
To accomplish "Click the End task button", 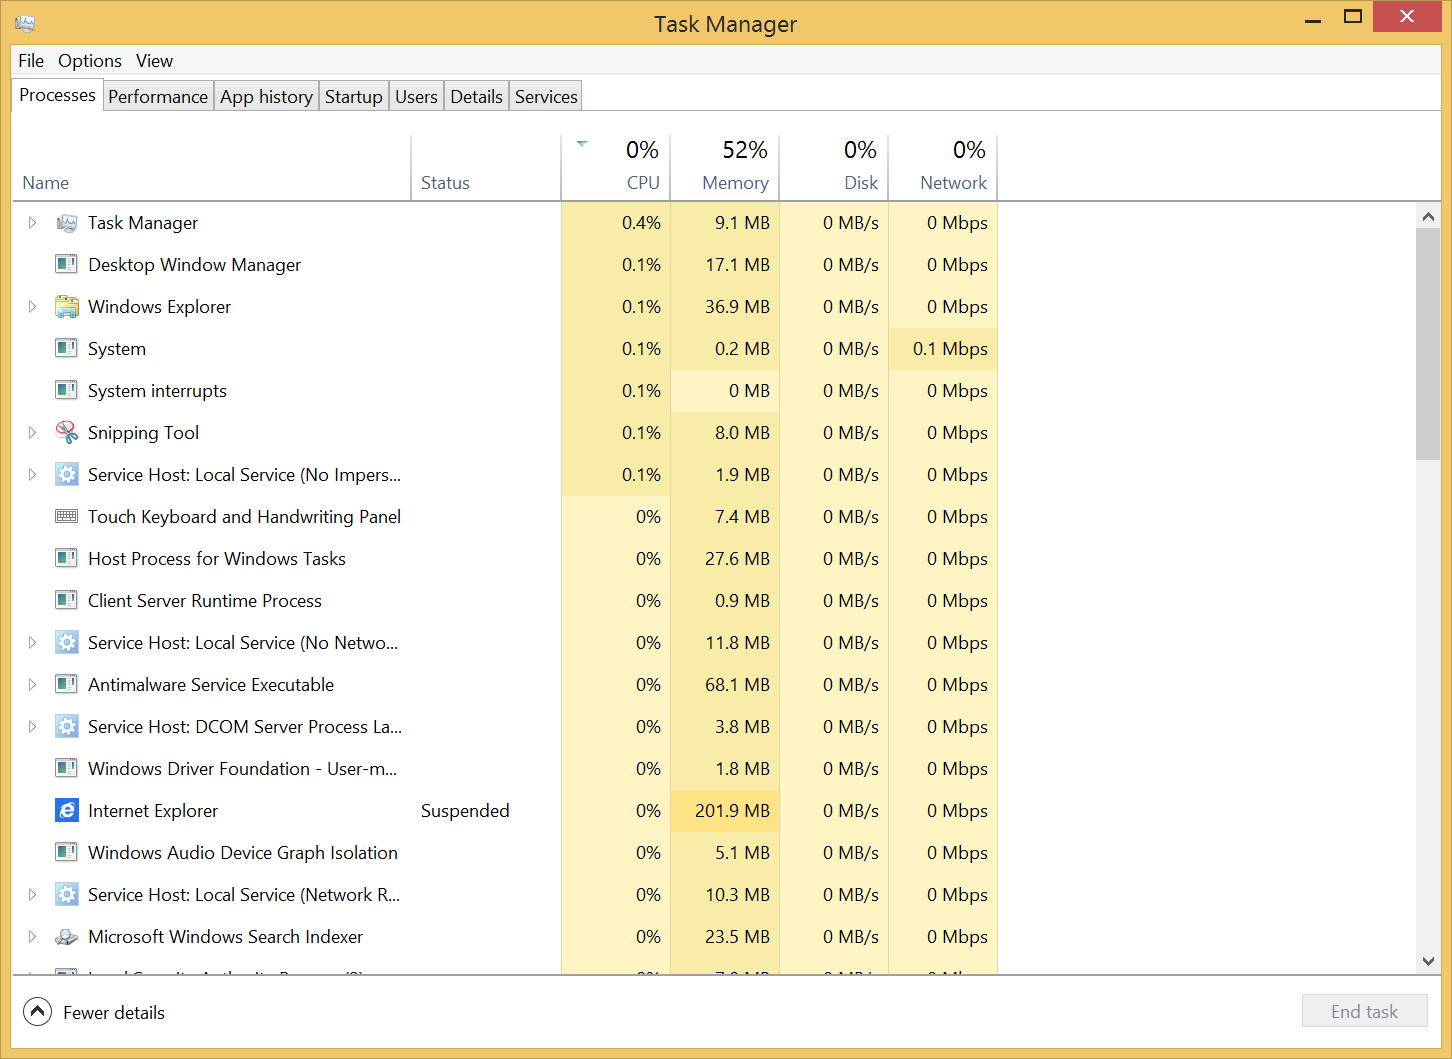I will click(1364, 1012).
